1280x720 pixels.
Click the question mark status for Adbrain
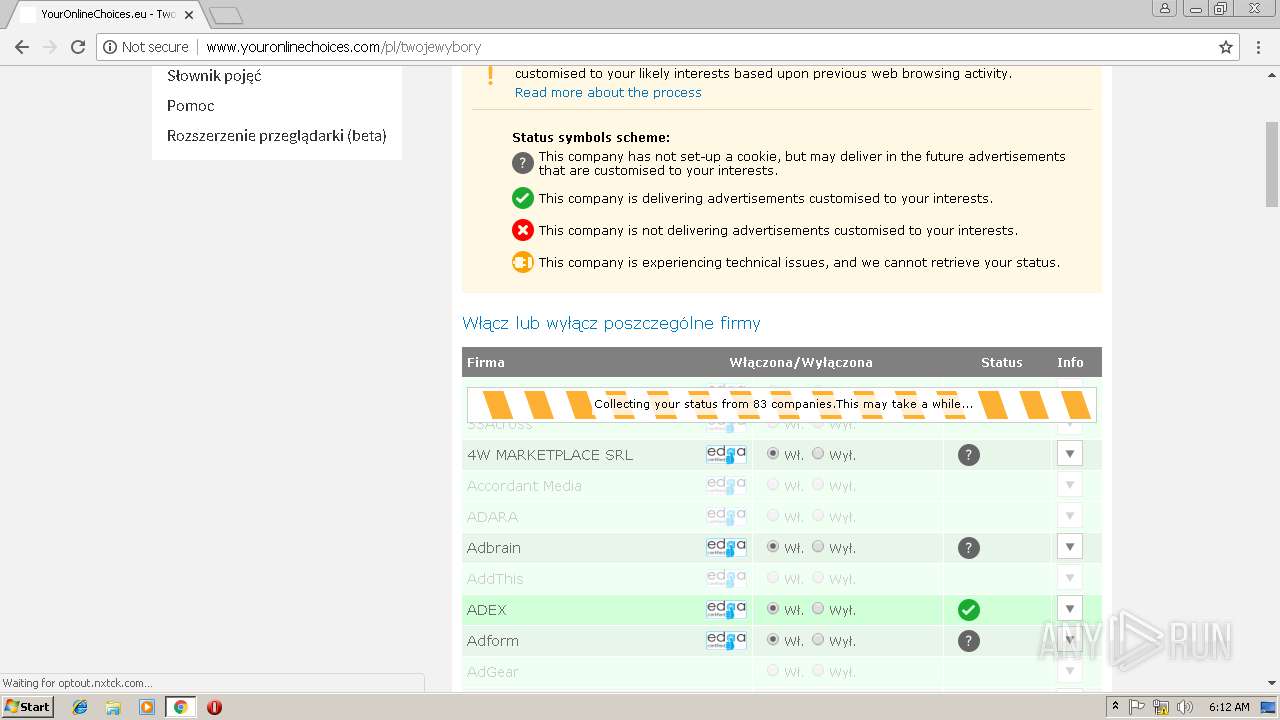[968, 548]
